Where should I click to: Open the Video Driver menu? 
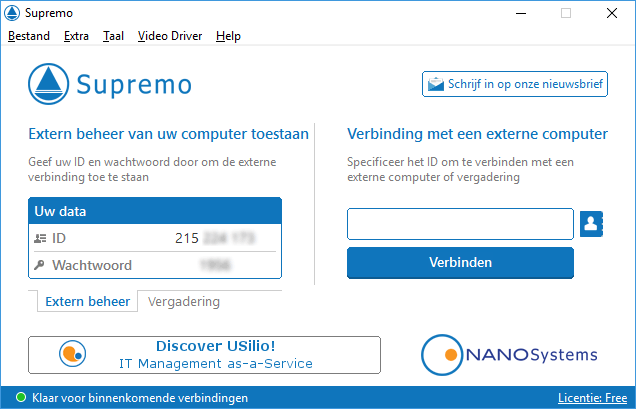click(x=170, y=36)
